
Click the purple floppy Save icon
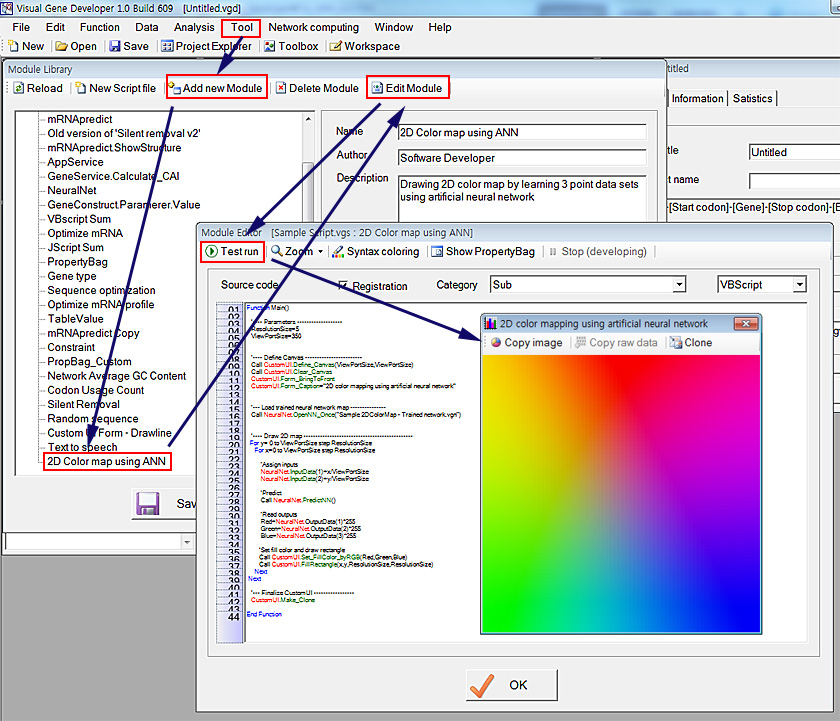tap(147, 504)
